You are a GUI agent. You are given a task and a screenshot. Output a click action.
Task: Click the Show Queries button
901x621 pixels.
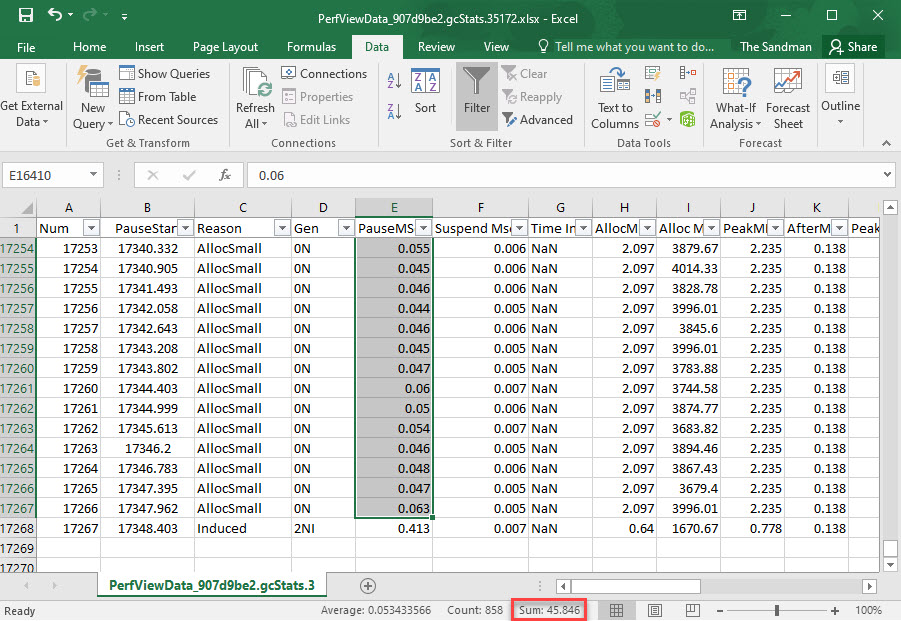pos(165,73)
